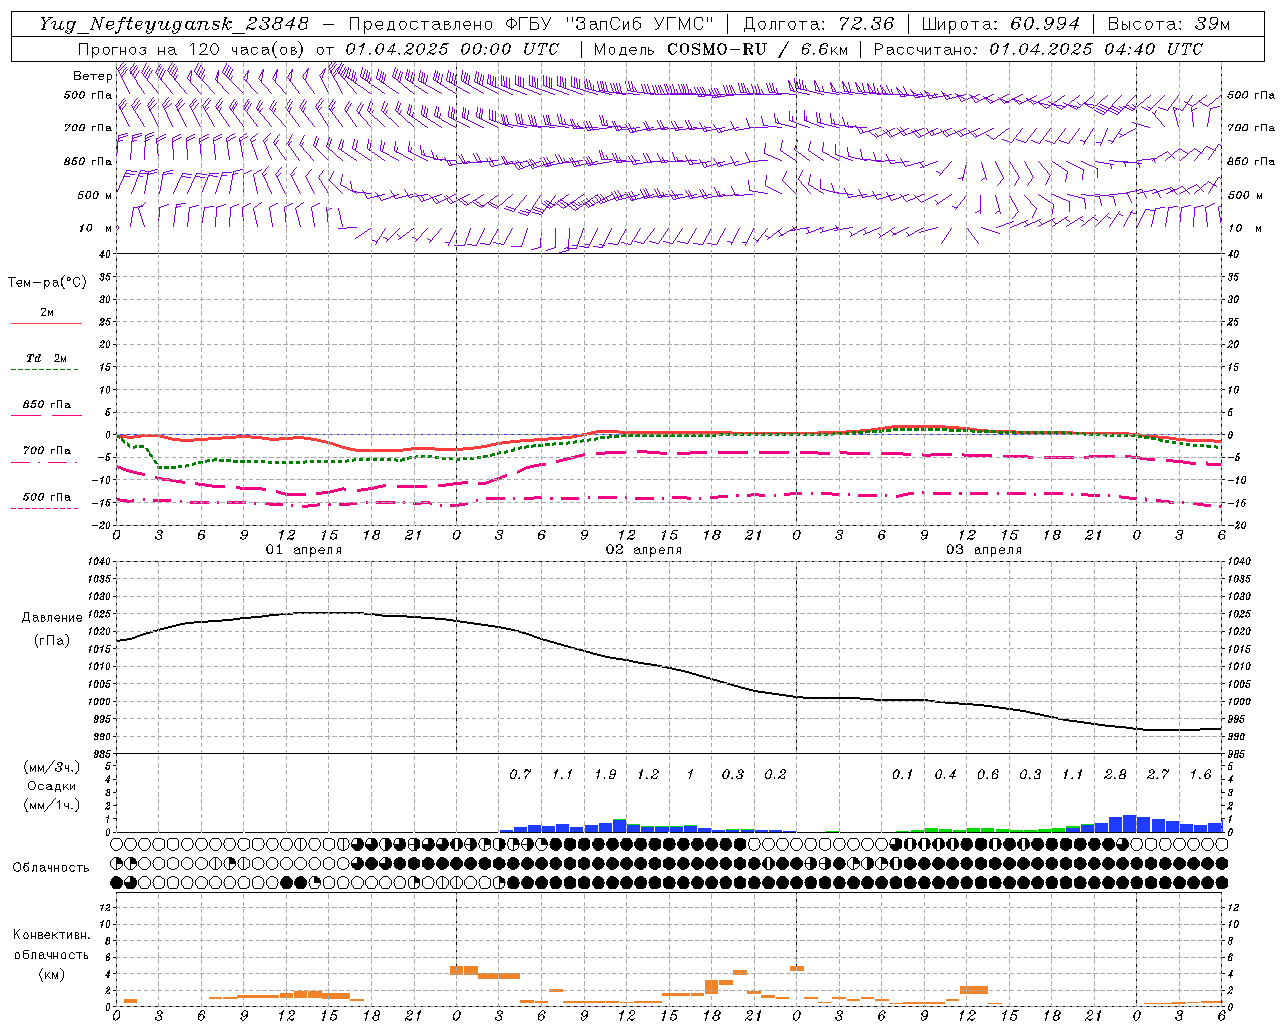Click the longitude value Долгота: 72.36
Viewport: 1280px width, 1024px height.
(819, 24)
